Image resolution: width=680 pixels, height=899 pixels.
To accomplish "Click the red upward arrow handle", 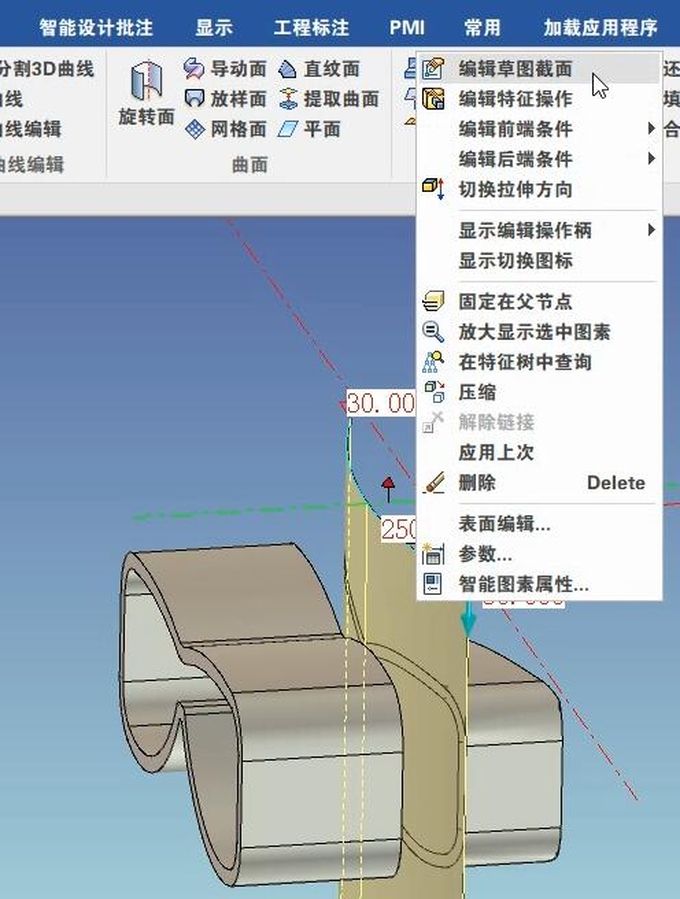I will (388, 488).
